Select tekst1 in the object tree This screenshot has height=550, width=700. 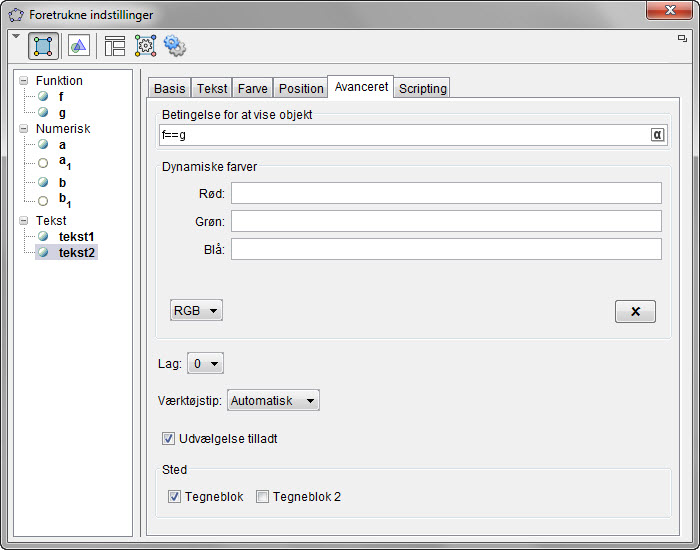coord(75,236)
